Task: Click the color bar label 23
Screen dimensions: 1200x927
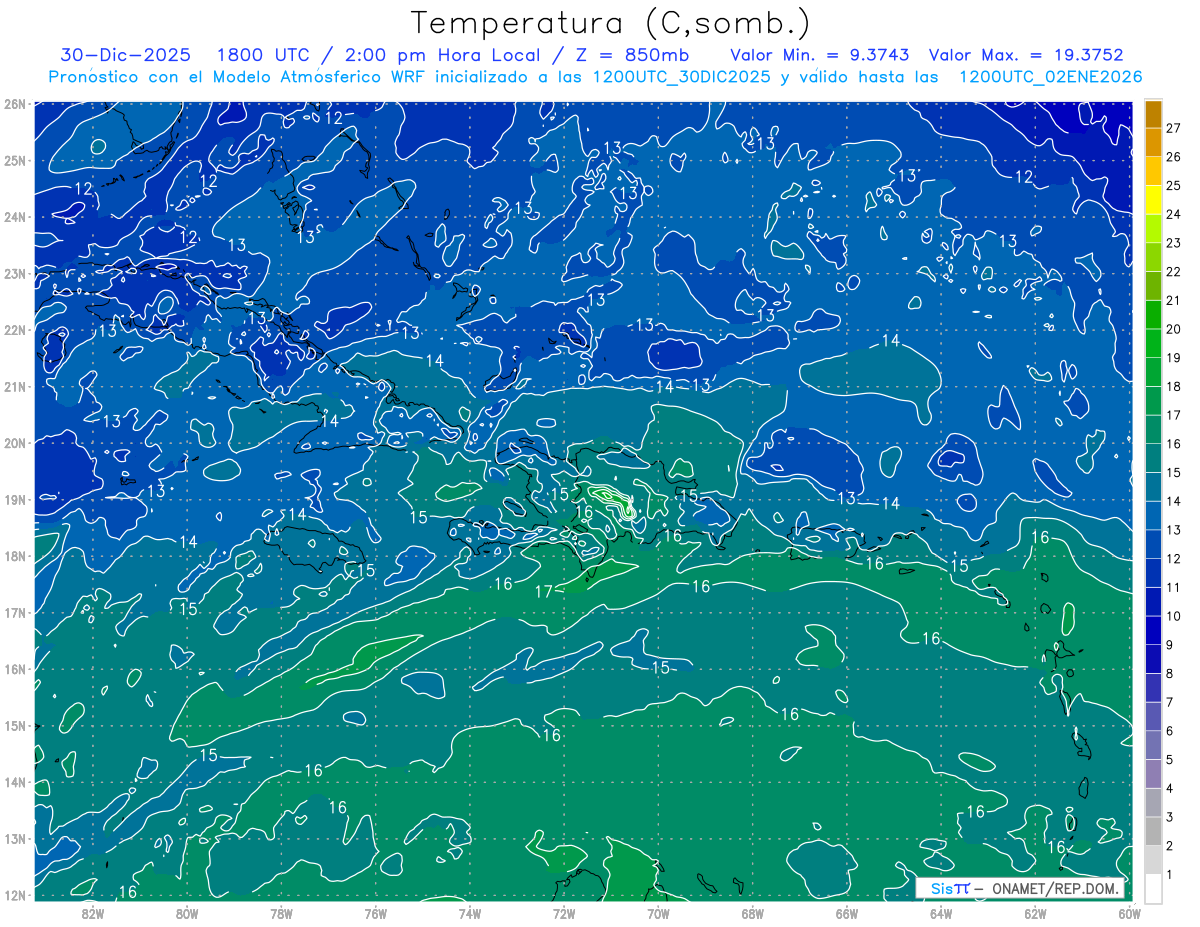Action: tap(1173, 243)
